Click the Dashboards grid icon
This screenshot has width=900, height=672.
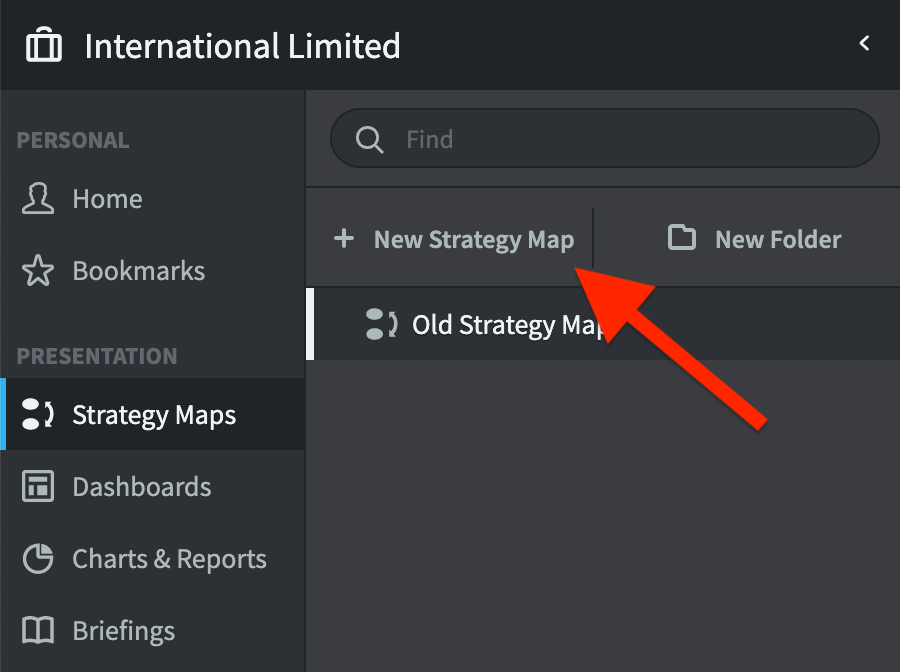point(37,486)
